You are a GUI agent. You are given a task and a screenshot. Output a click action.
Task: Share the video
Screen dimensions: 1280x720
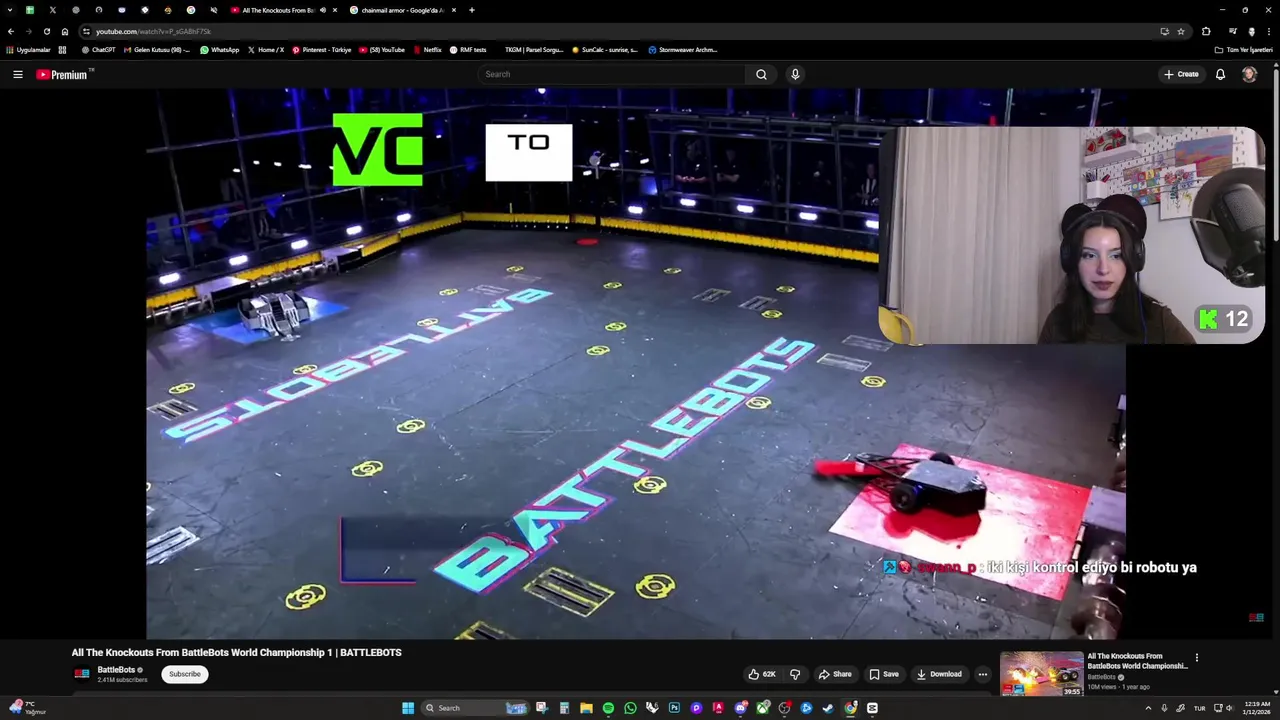[834, 674]
